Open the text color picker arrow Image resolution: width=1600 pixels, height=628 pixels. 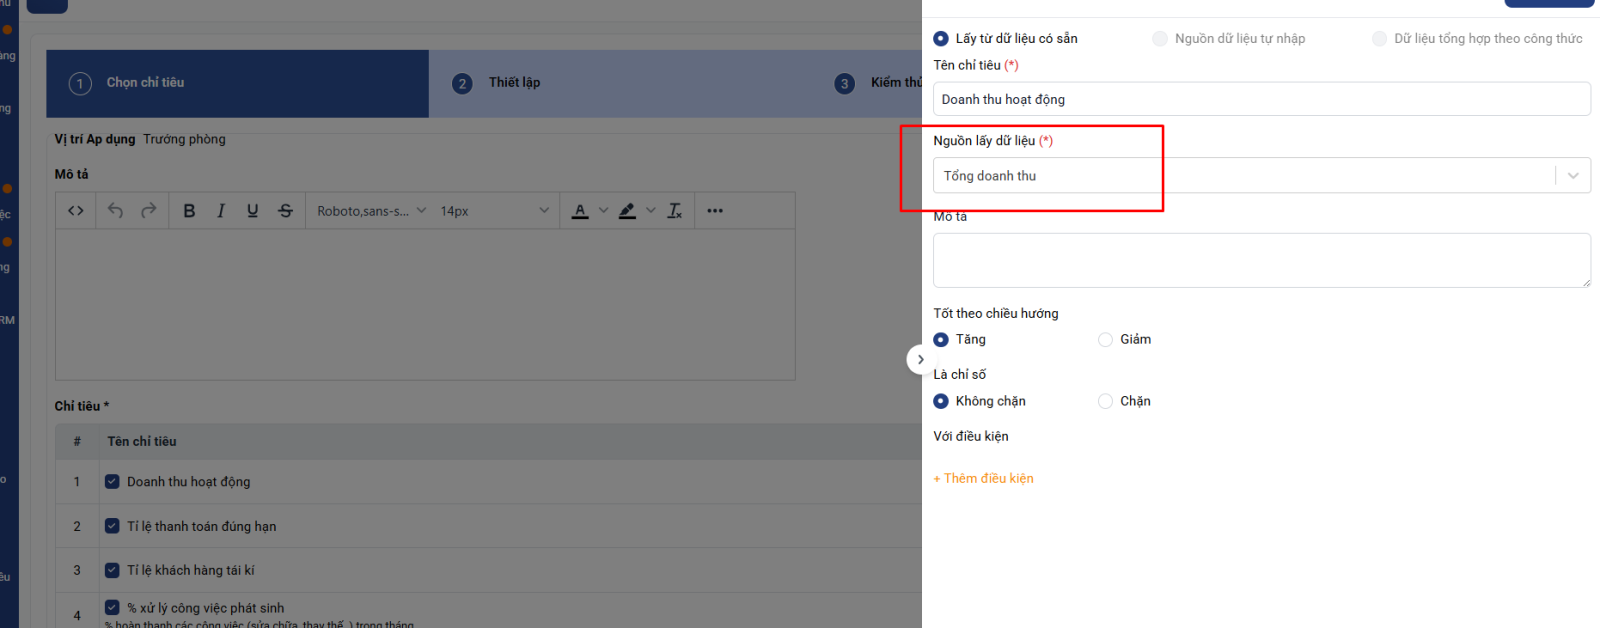coord(603,211)
